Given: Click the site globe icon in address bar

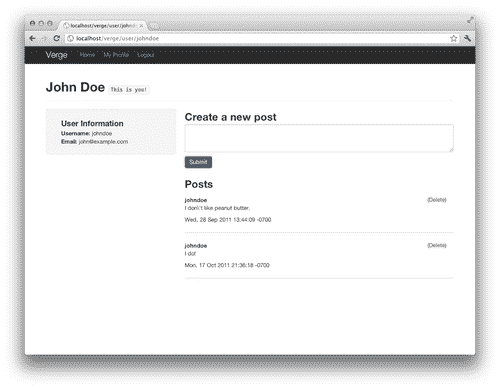Looking at the screenshot, I should 70,39.
